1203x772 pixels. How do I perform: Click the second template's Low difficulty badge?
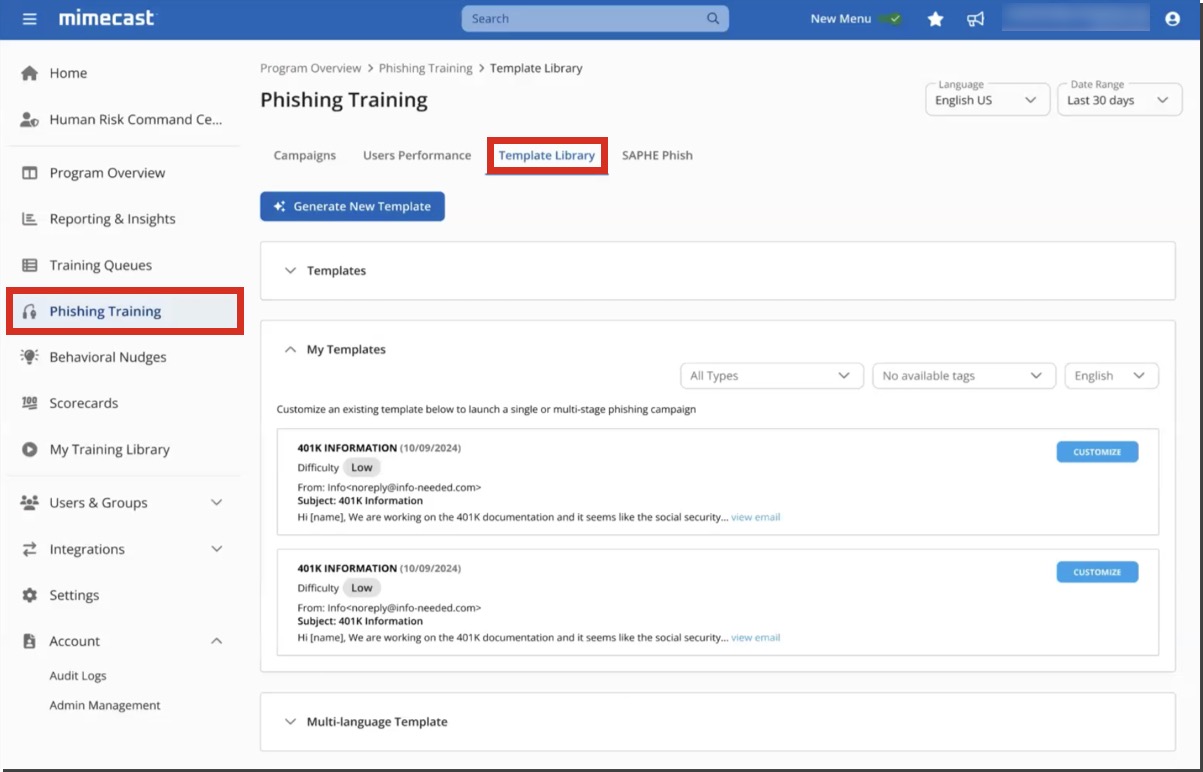click(x=361, y=587)
